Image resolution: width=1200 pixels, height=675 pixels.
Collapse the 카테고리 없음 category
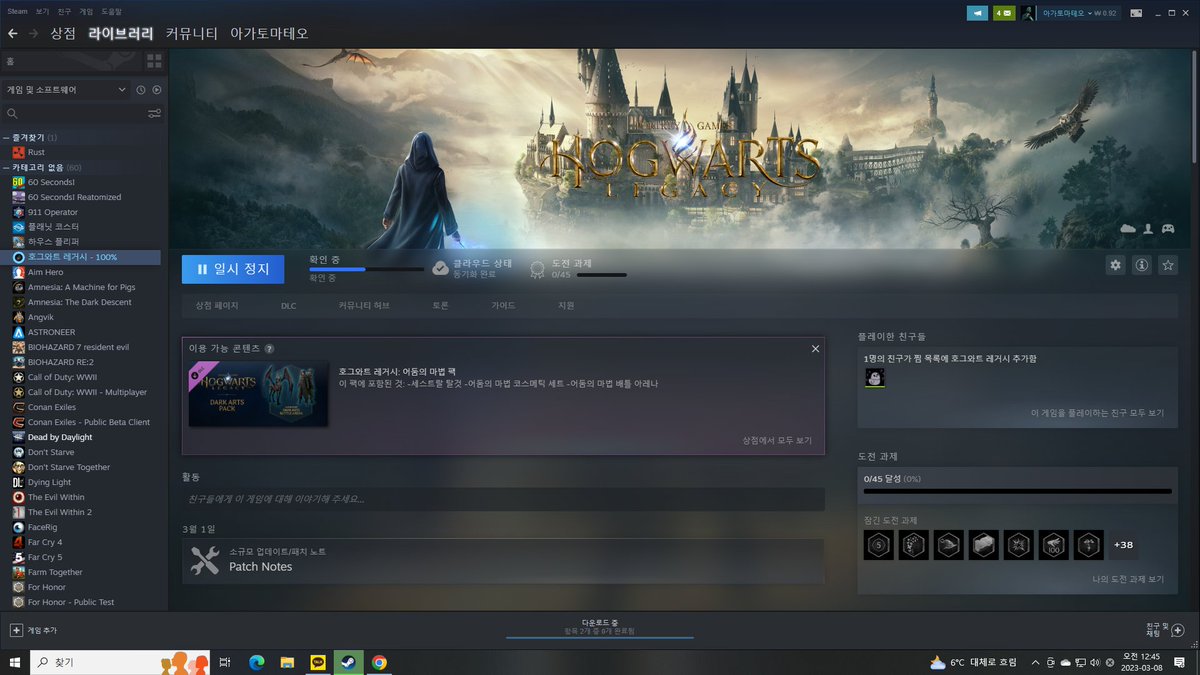coord(6,167)
